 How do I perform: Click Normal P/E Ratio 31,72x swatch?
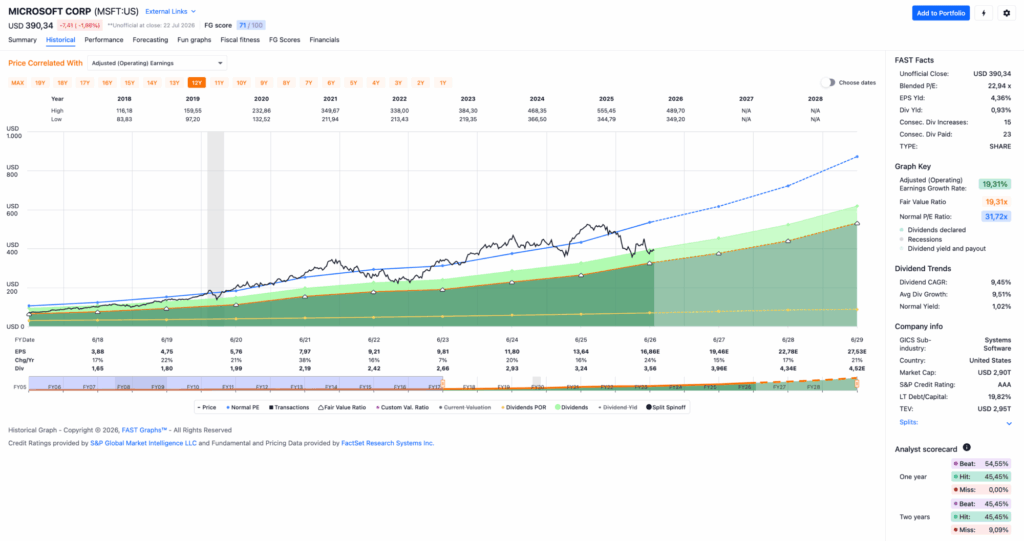click(x=996, y=216)
